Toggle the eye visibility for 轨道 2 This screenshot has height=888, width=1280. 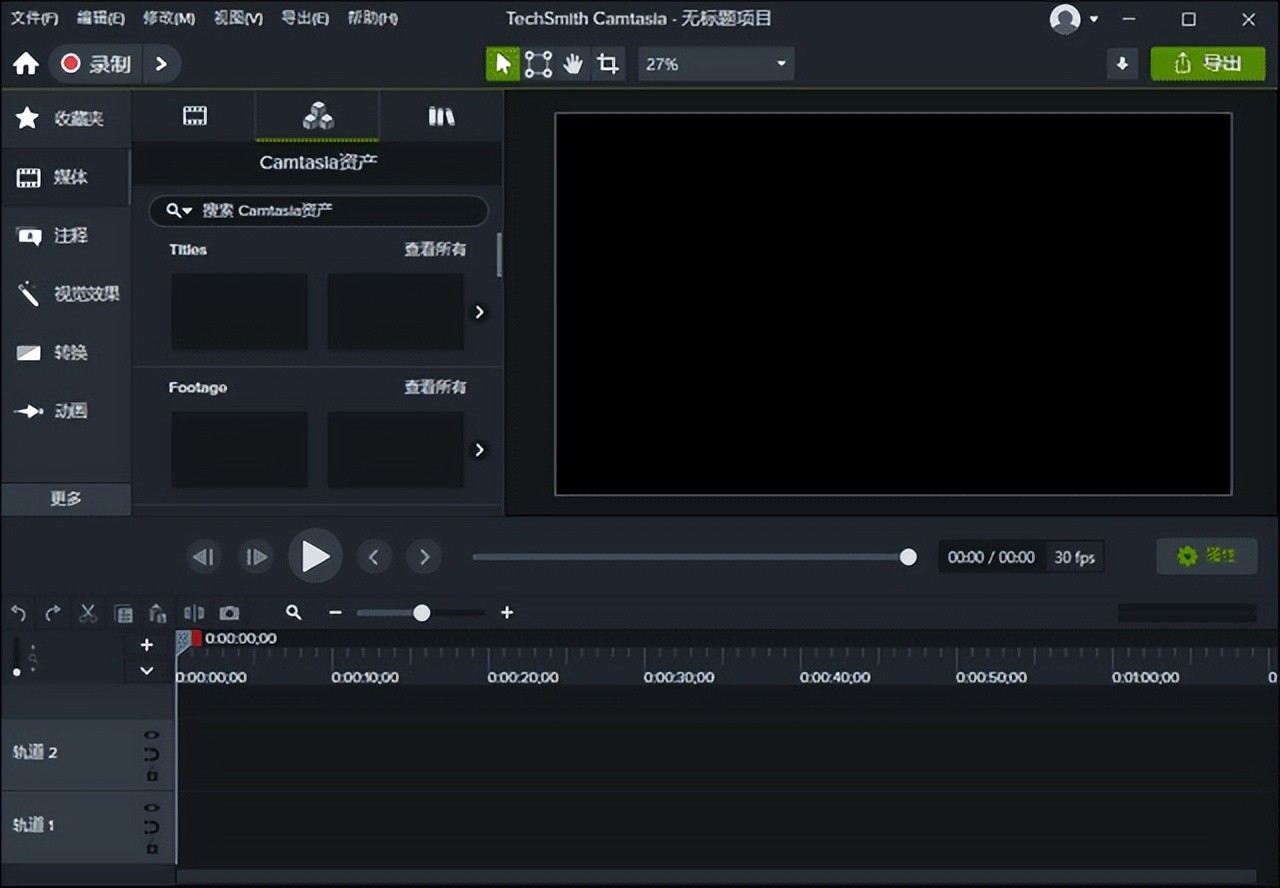(152, 735)
